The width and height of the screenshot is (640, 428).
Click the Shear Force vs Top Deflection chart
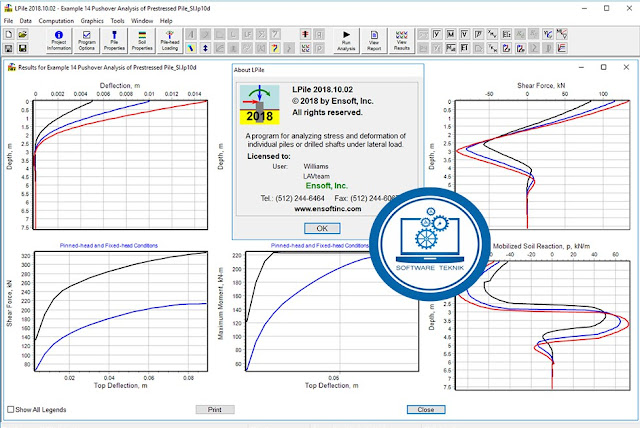point(121,311)
